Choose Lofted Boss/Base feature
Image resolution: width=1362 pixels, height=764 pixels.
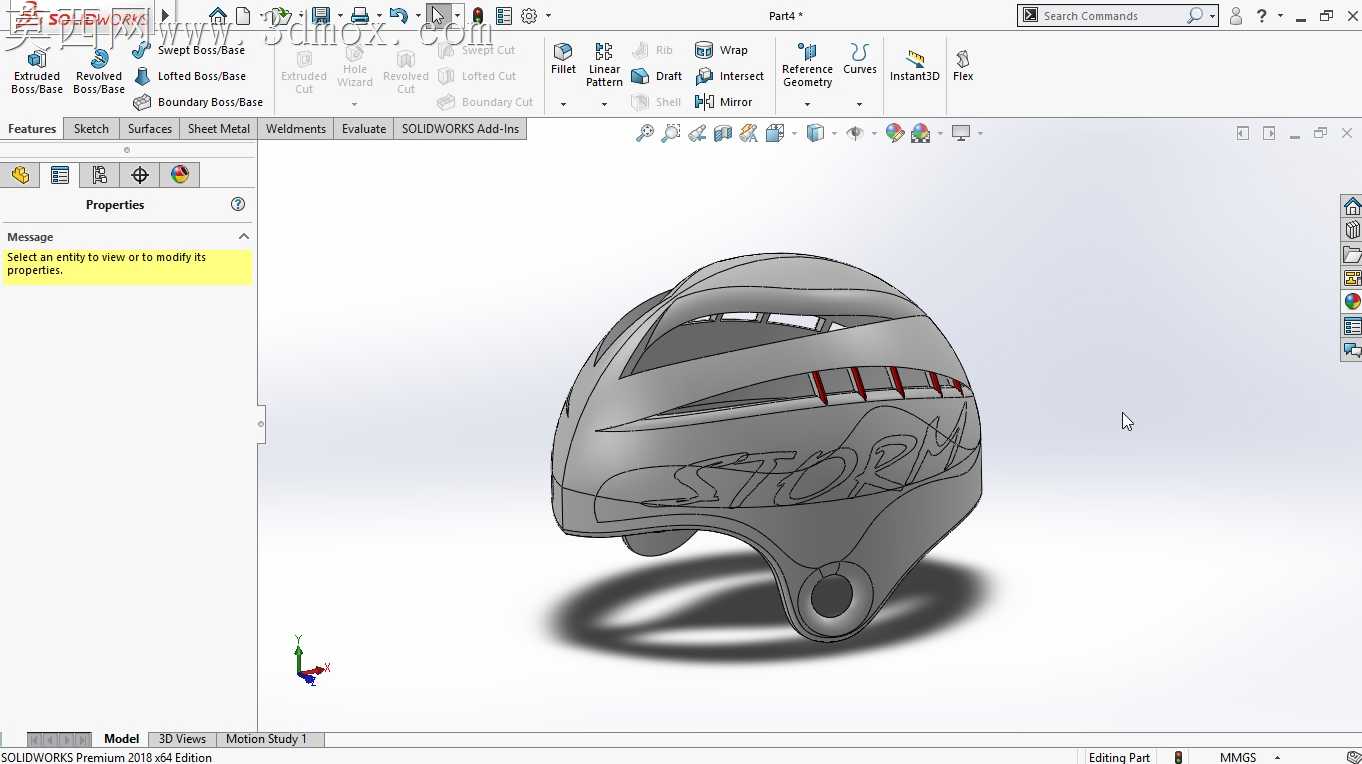[x=189, y=76]
